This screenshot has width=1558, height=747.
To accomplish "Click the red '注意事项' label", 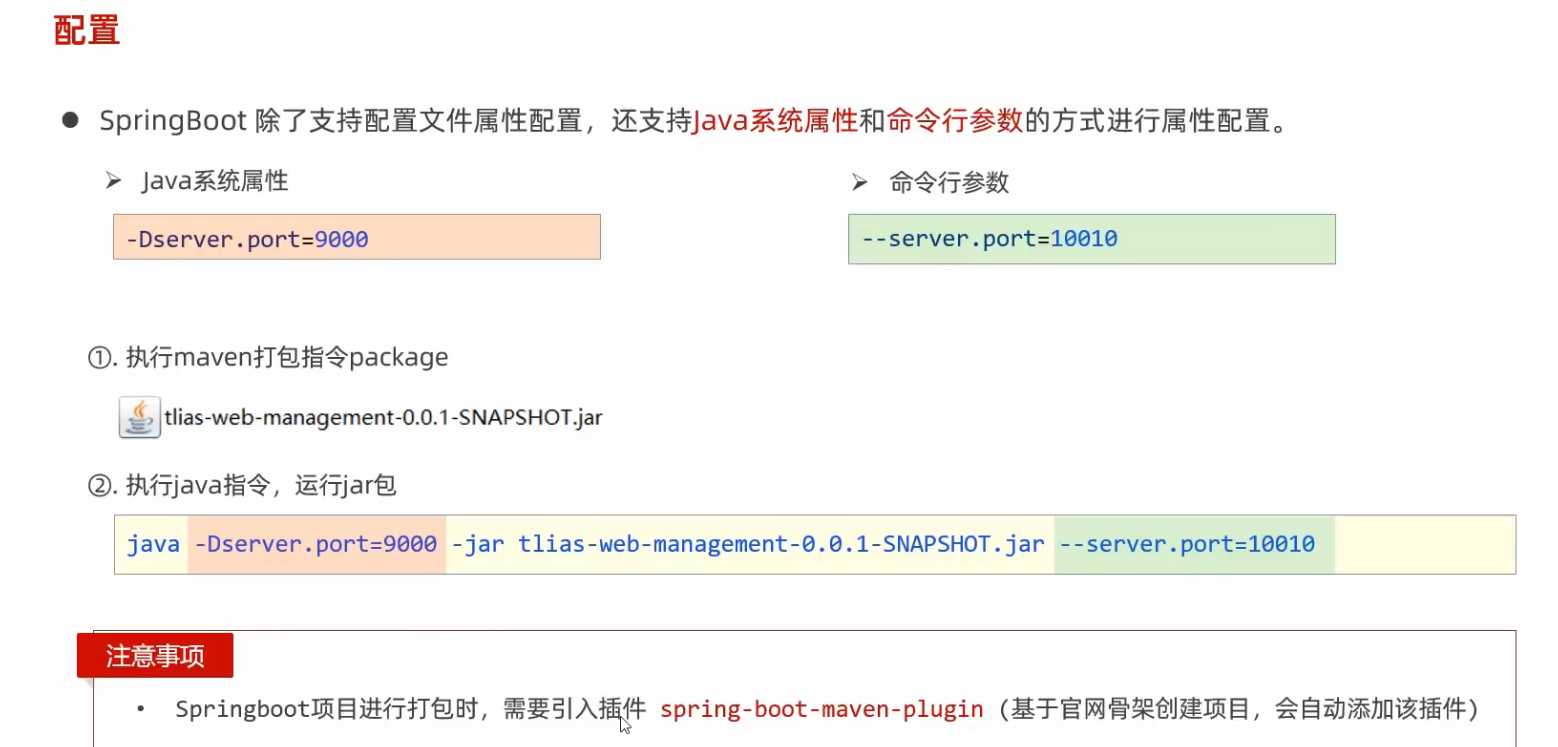I will tap(155, 656).
